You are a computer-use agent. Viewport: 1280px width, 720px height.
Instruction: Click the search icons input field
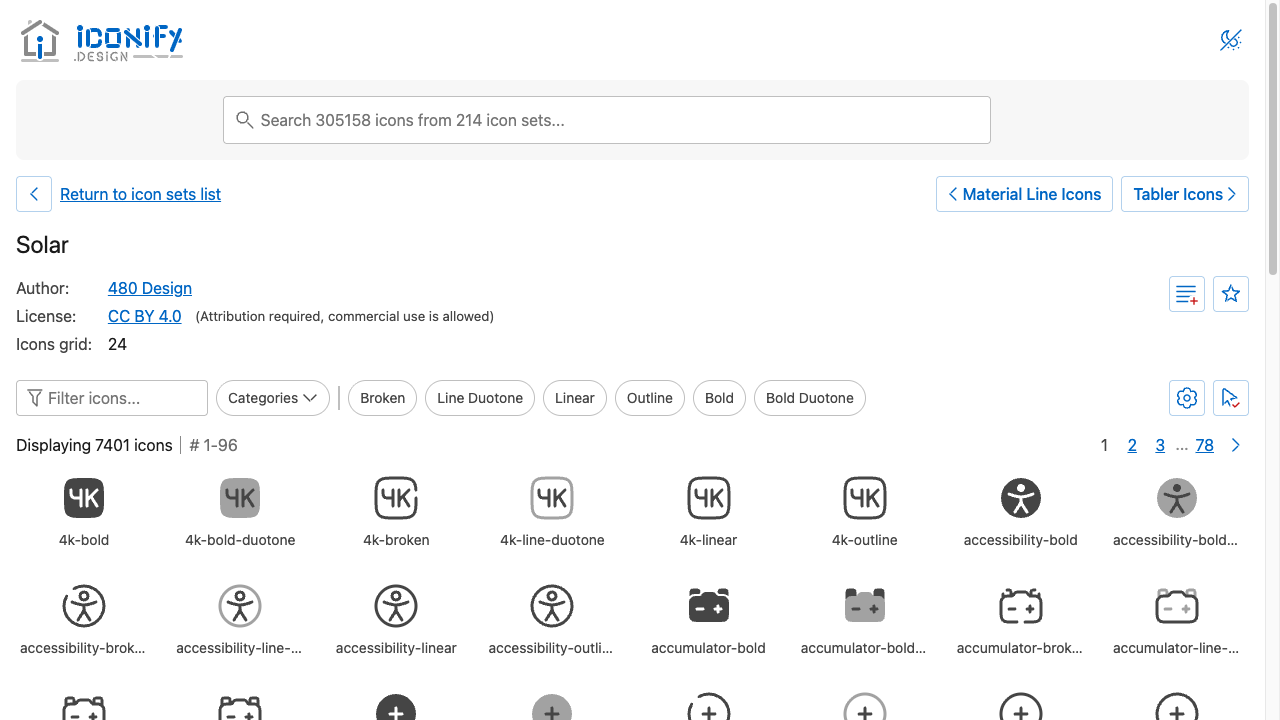click(x=607, y=120)
